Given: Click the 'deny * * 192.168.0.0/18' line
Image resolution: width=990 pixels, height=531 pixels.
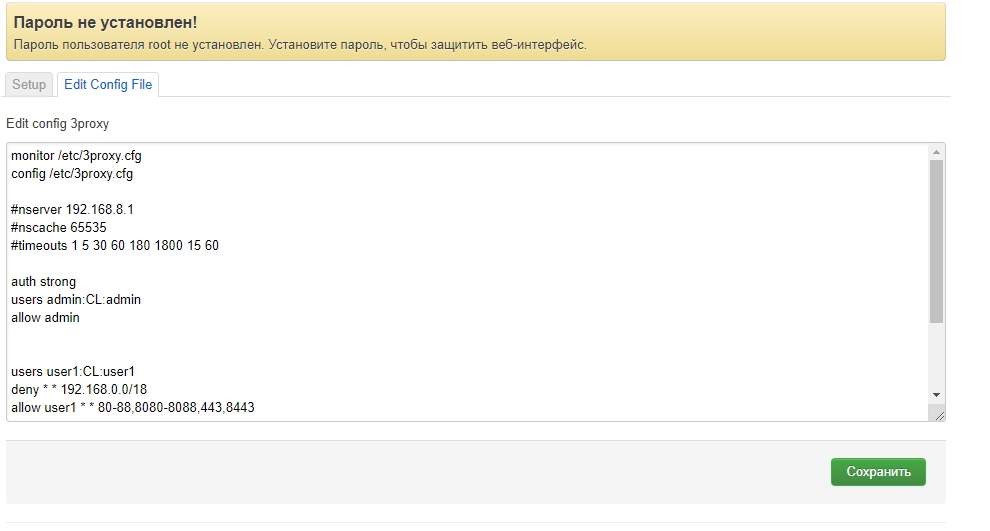Looking at the screenshot, I should click(79, 390).
